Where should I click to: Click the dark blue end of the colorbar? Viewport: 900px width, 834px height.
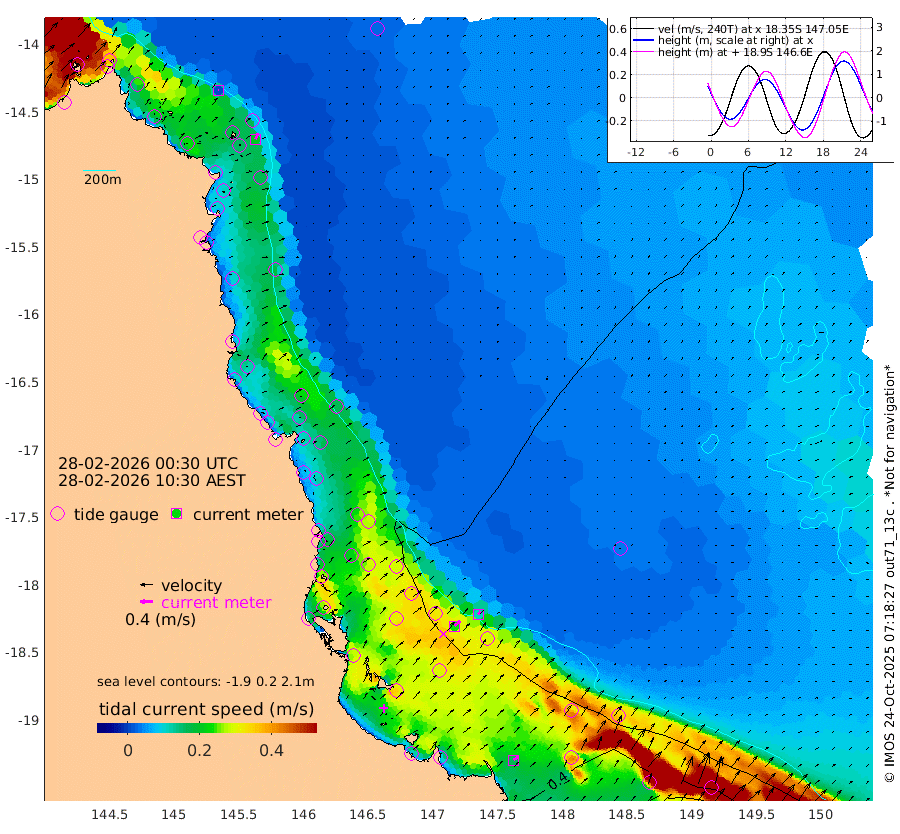click(103, 728)
